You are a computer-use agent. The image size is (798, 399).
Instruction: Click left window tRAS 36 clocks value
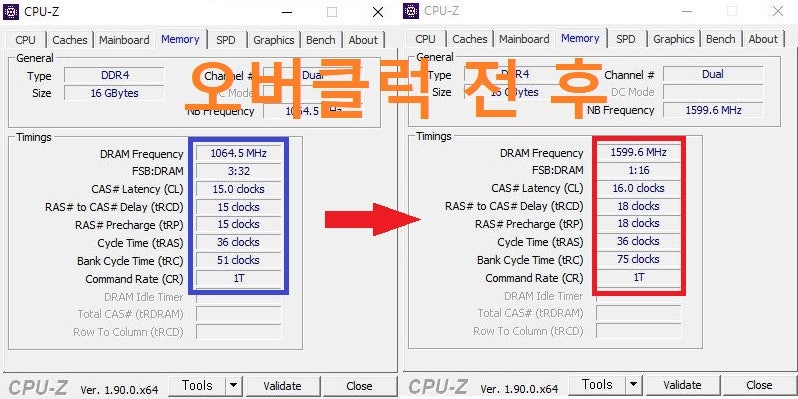point(238,242)
